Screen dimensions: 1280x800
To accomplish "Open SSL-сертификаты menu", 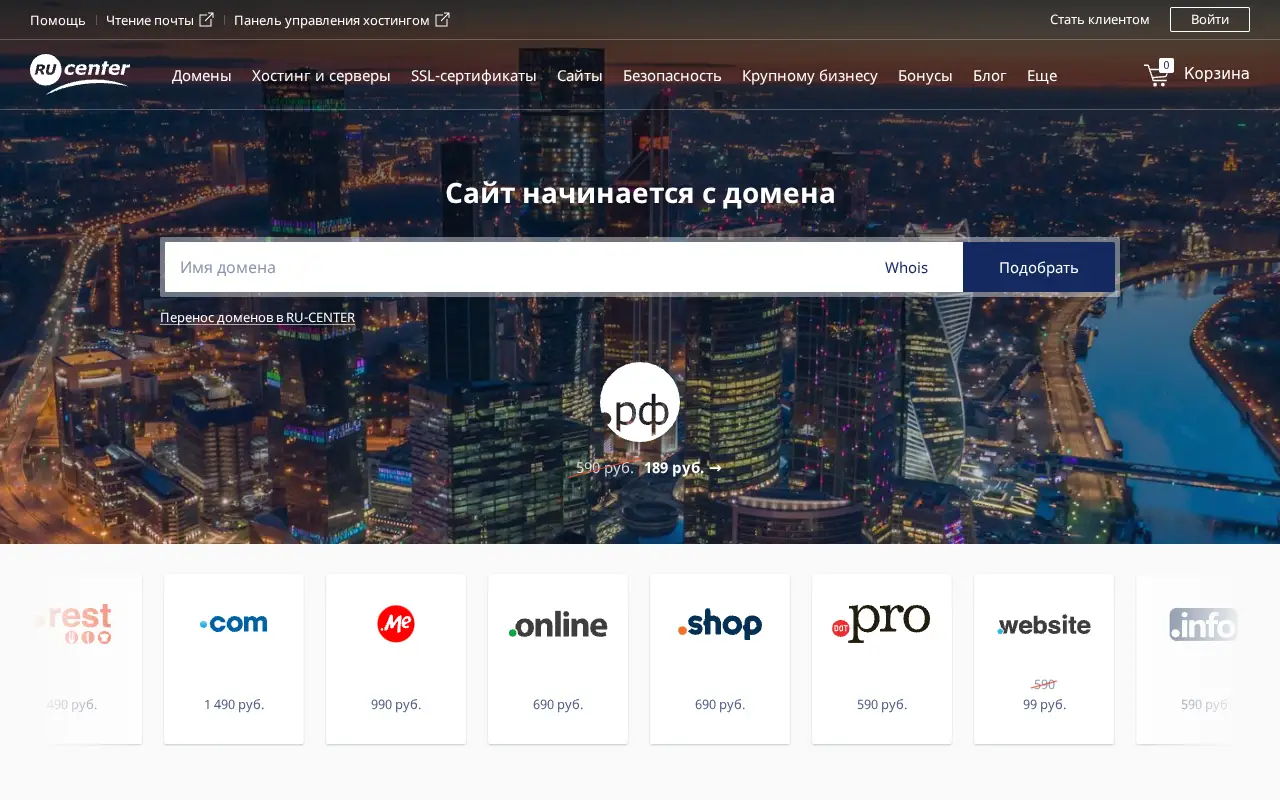I will point(474,75).
